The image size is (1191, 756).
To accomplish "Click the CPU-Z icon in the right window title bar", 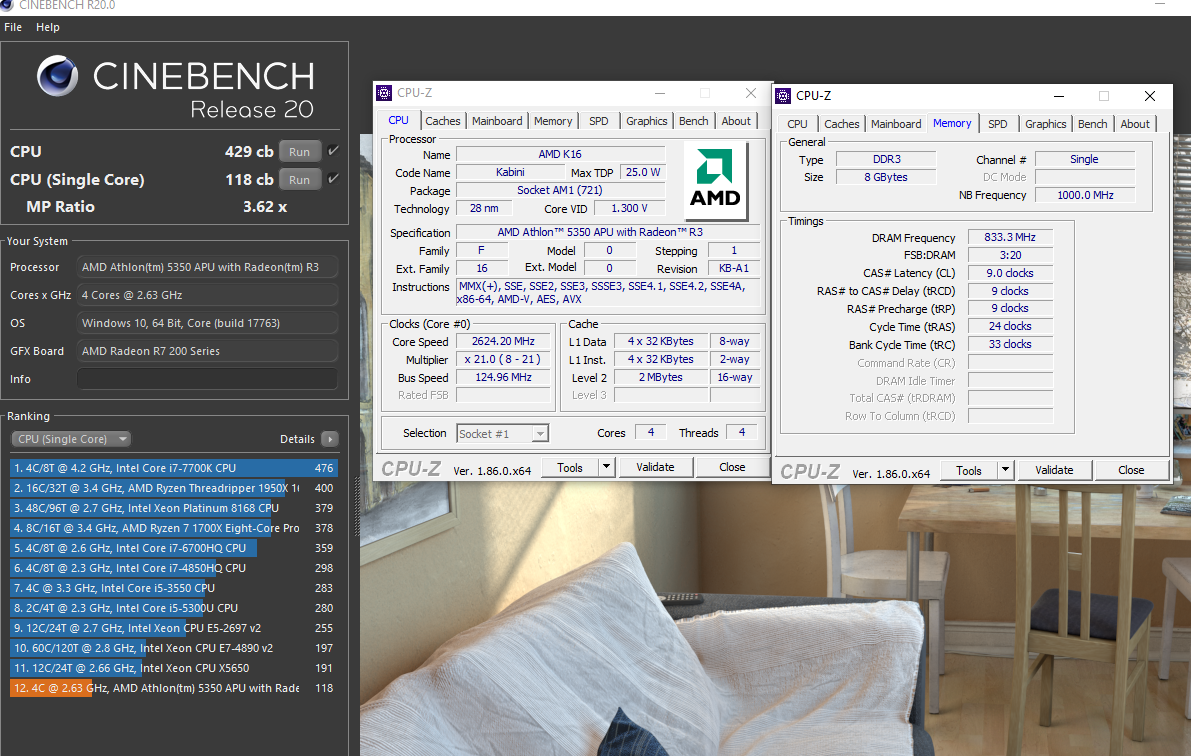I will coord(782,95).
